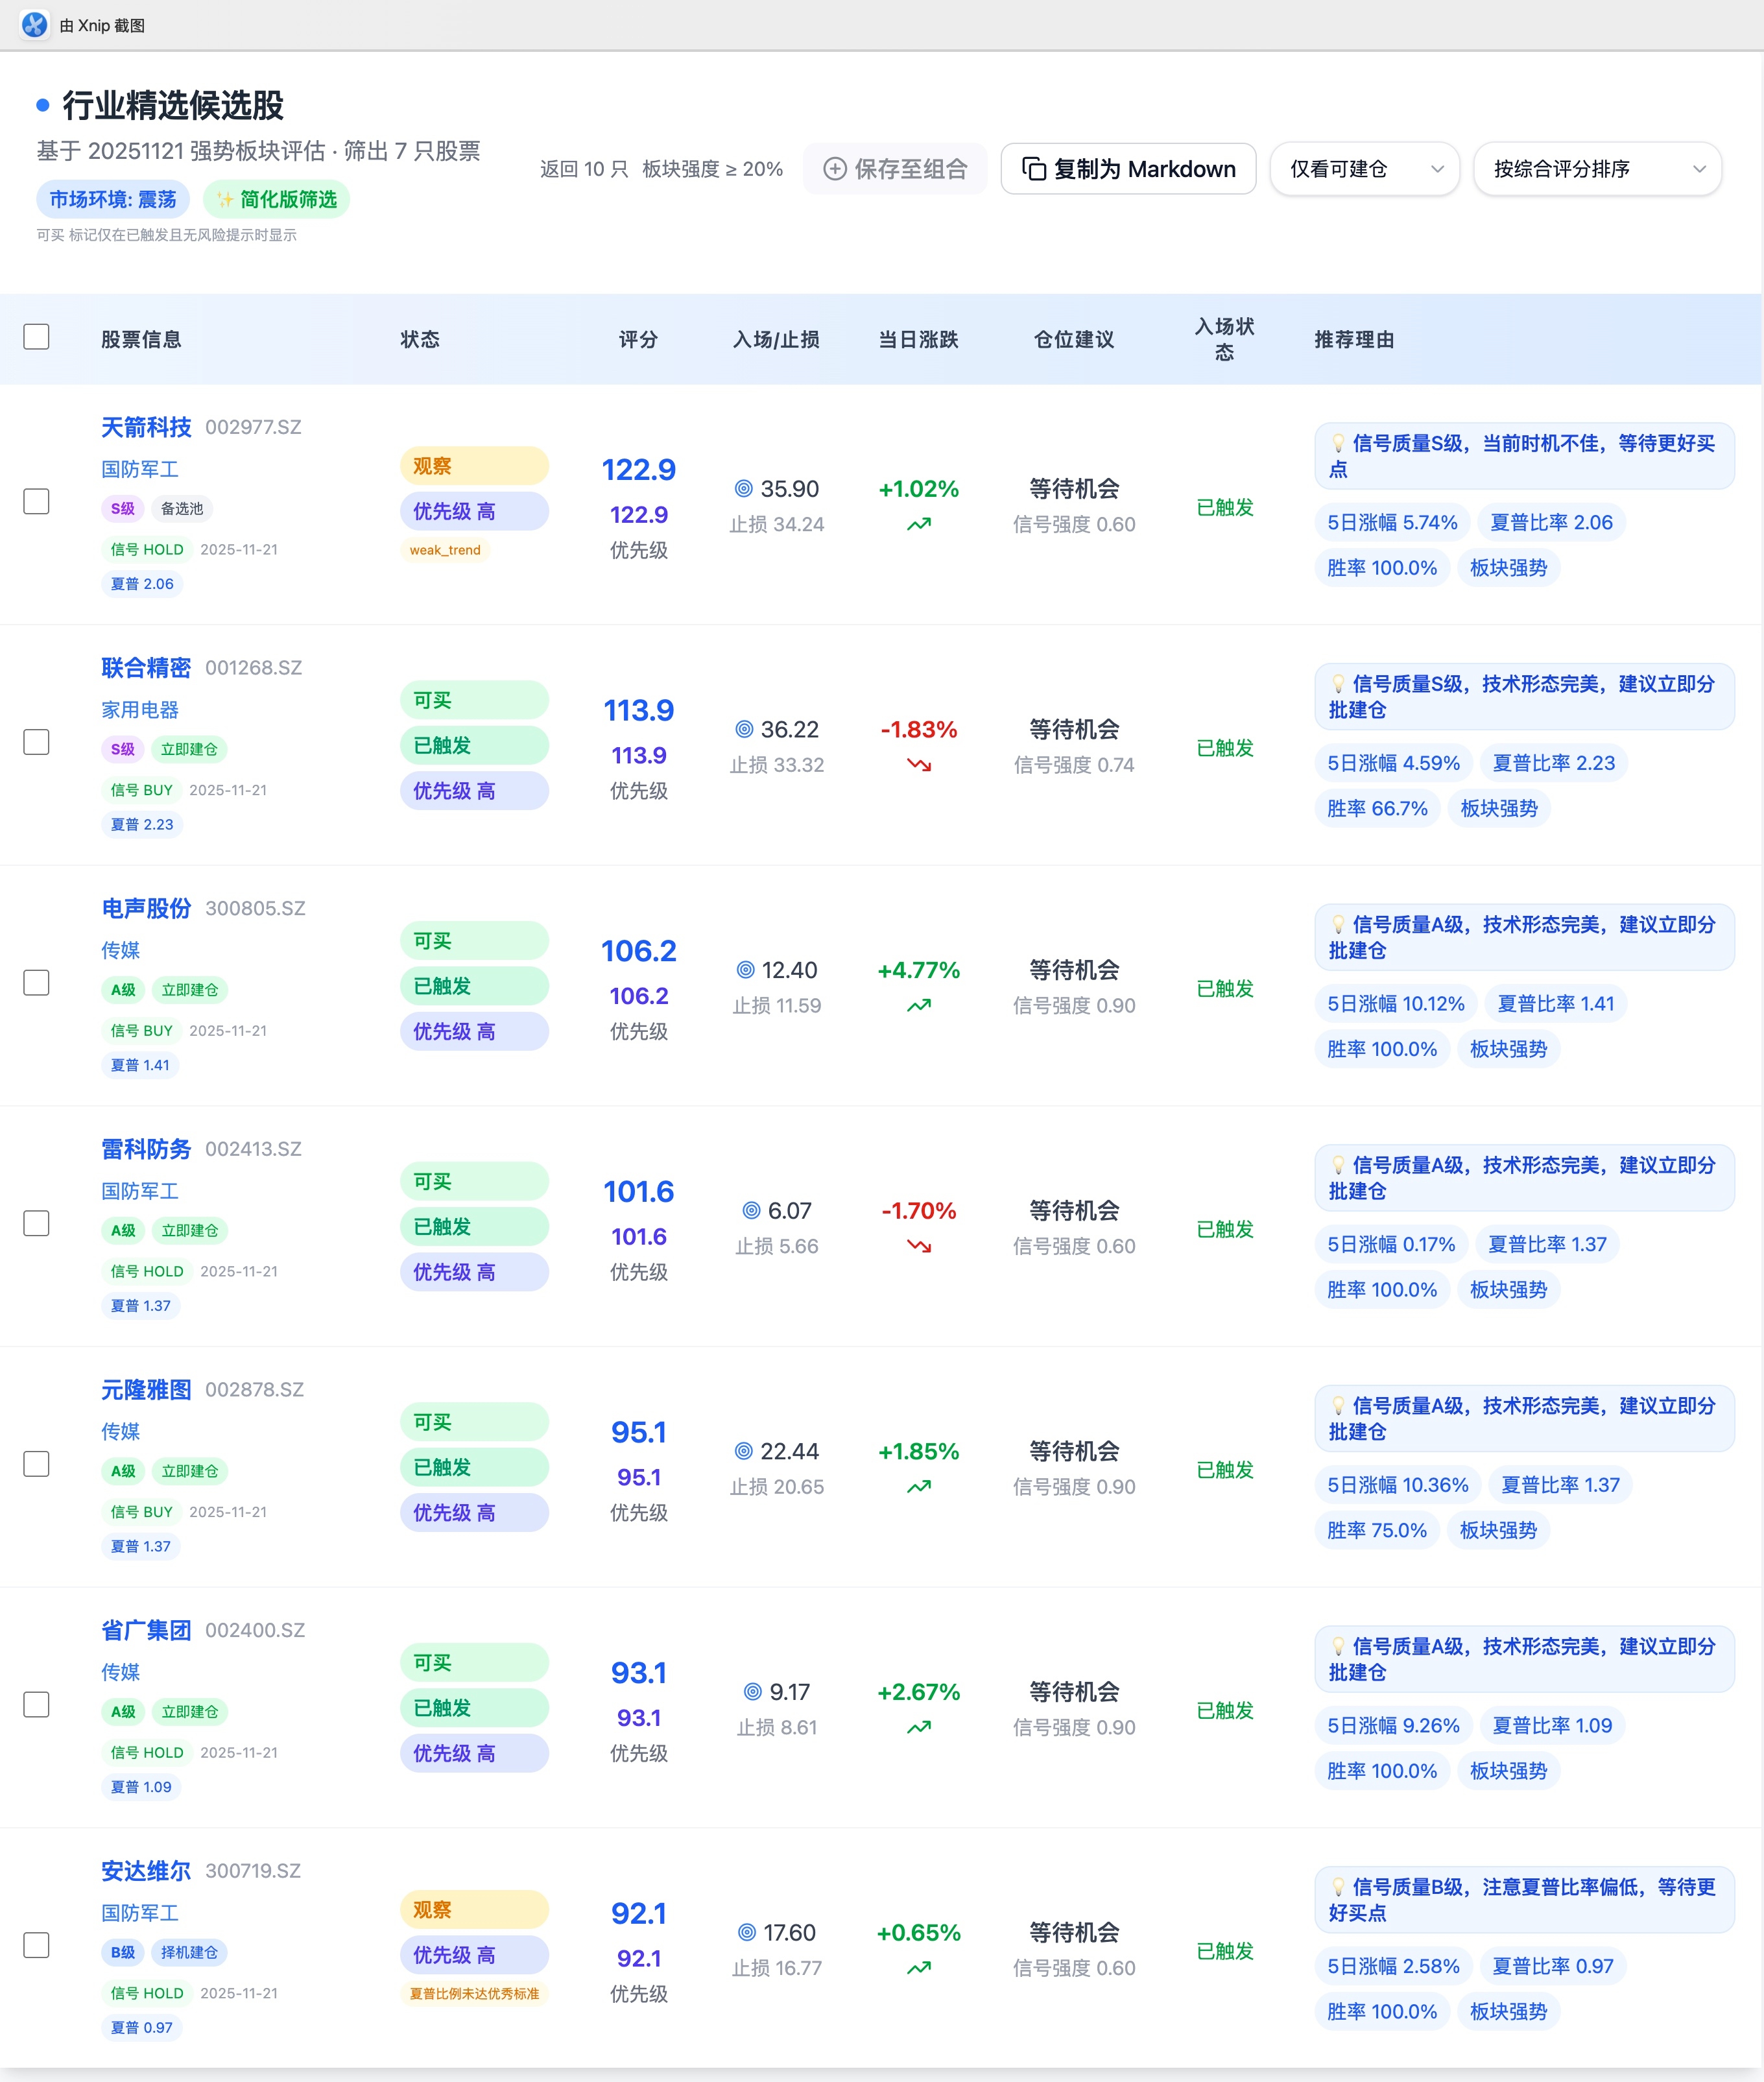Click the target icon beside price 35.90

tap(743, 489)
